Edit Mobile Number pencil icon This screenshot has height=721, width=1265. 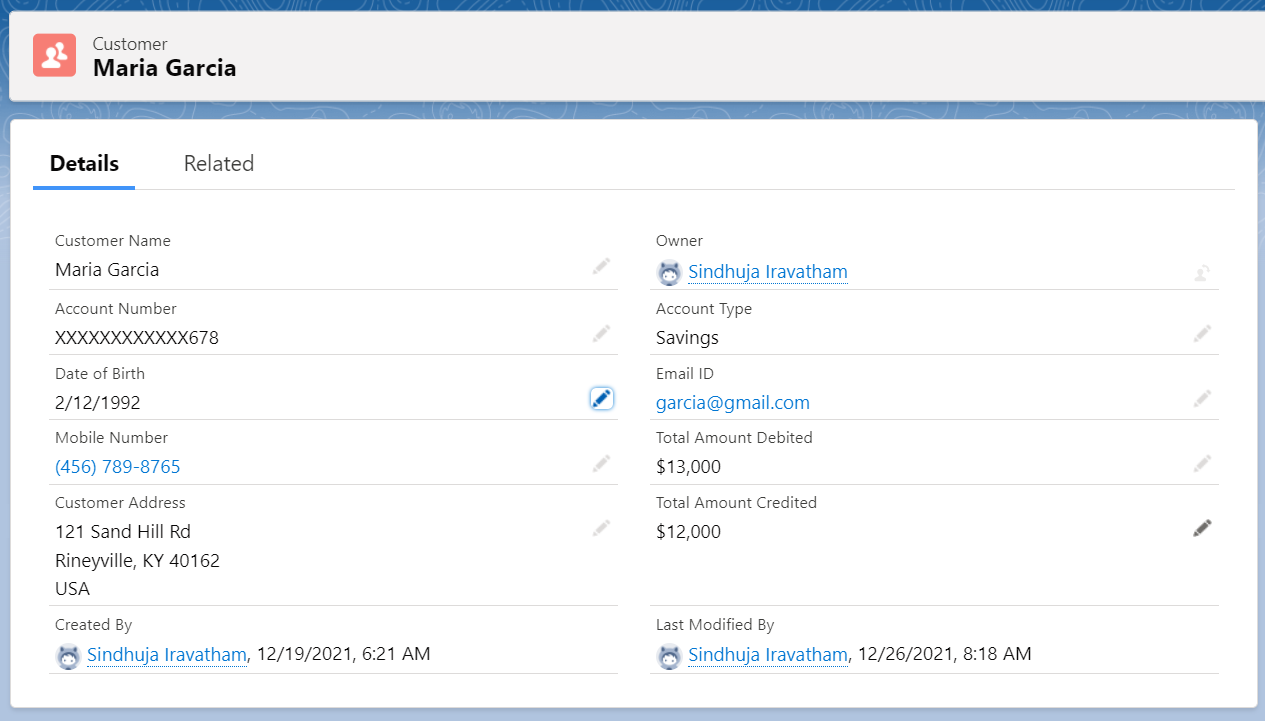click(x=601, y=463)
